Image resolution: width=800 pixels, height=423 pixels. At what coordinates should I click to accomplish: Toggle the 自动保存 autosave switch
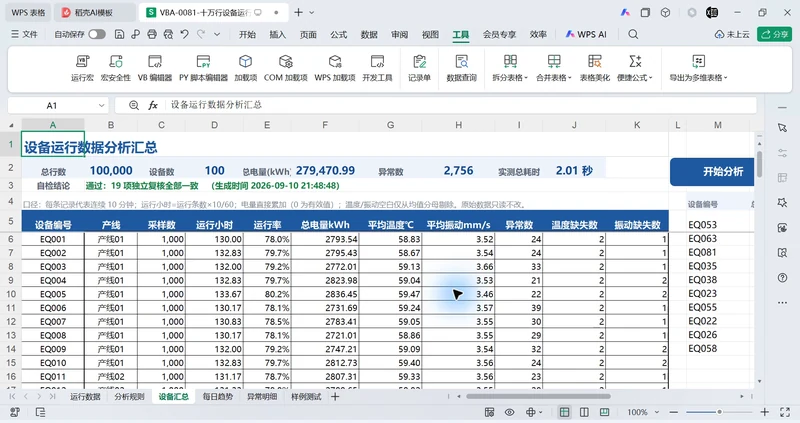click(97, 34)
